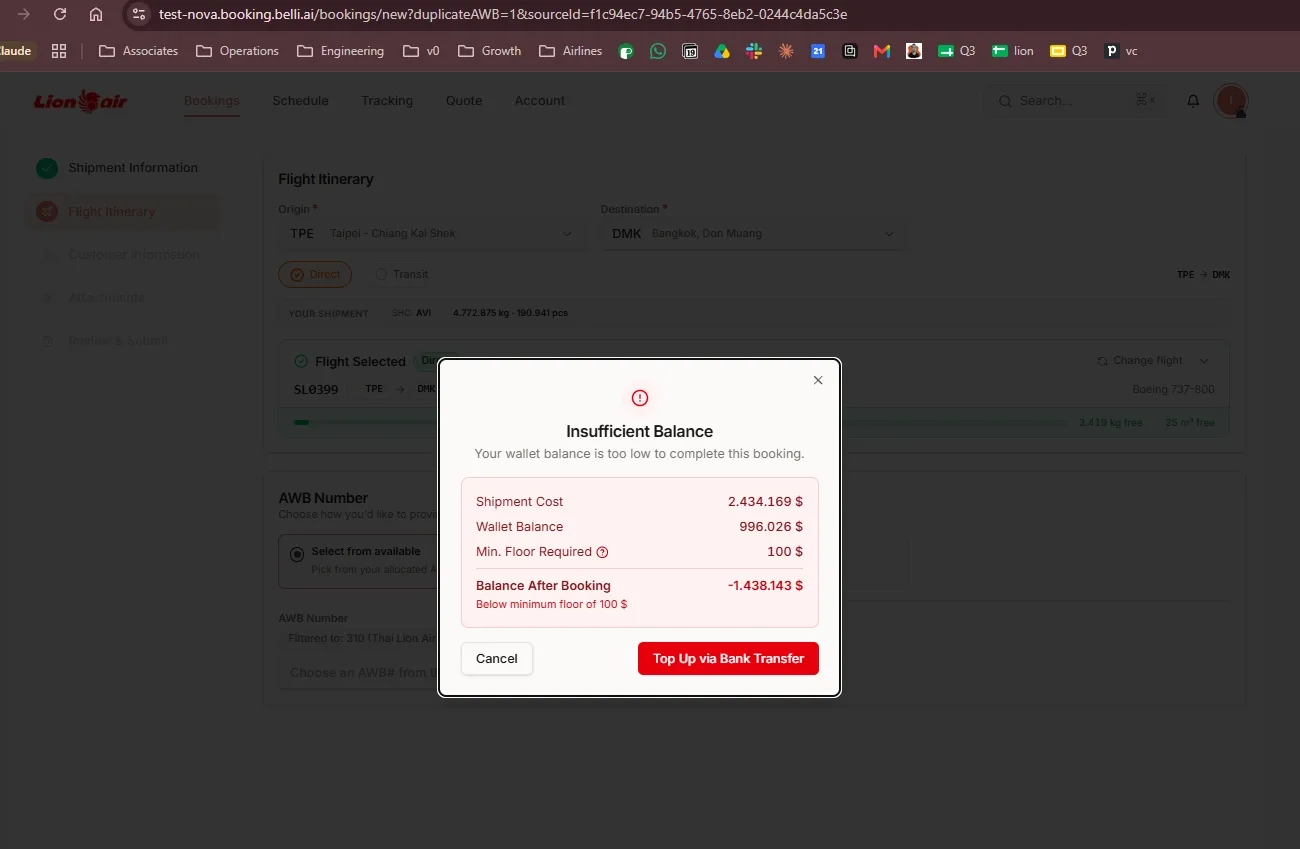1300x849 pixels.
Task: Open the Tracking tab
Action: click(x=387, y=101)
